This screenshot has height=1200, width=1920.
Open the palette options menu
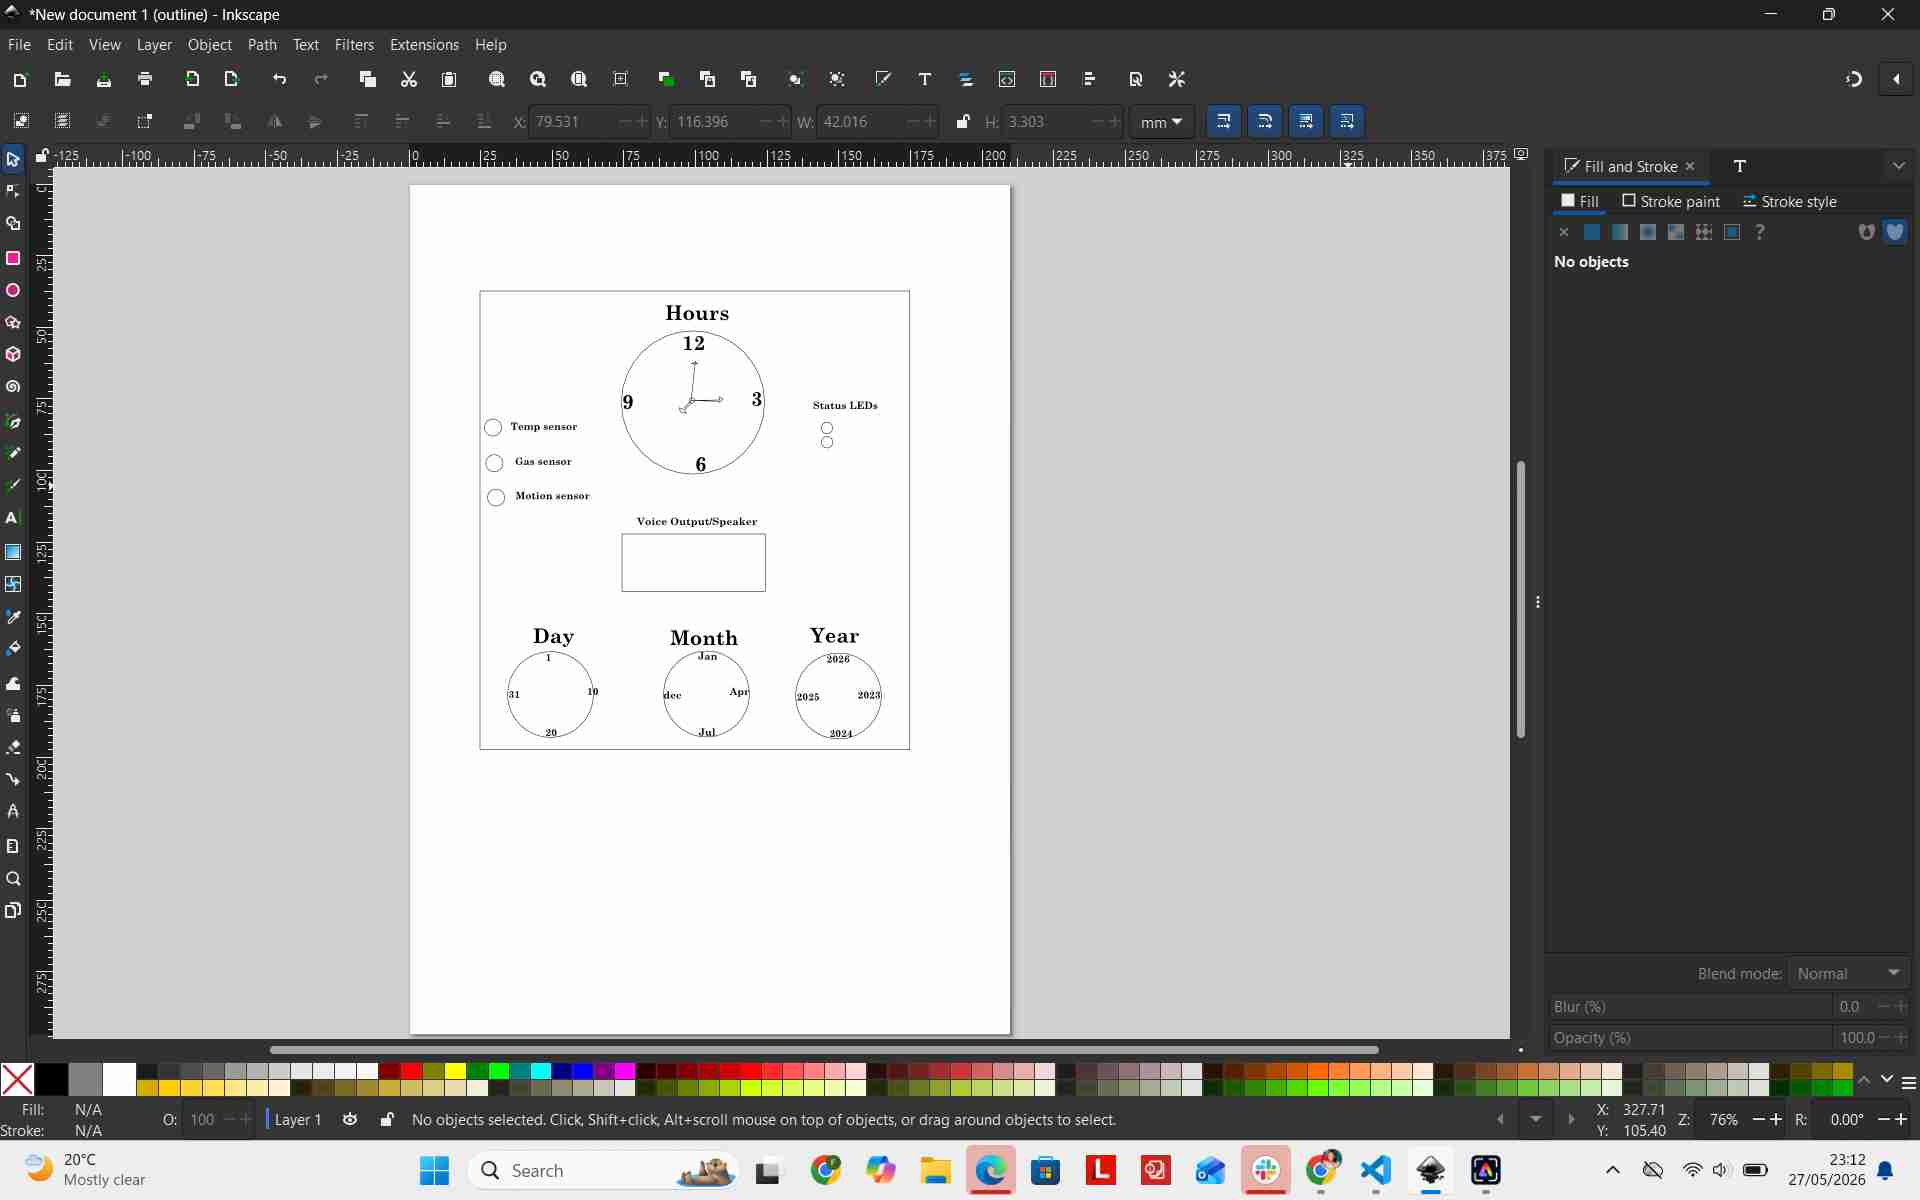[1909, 1083]
